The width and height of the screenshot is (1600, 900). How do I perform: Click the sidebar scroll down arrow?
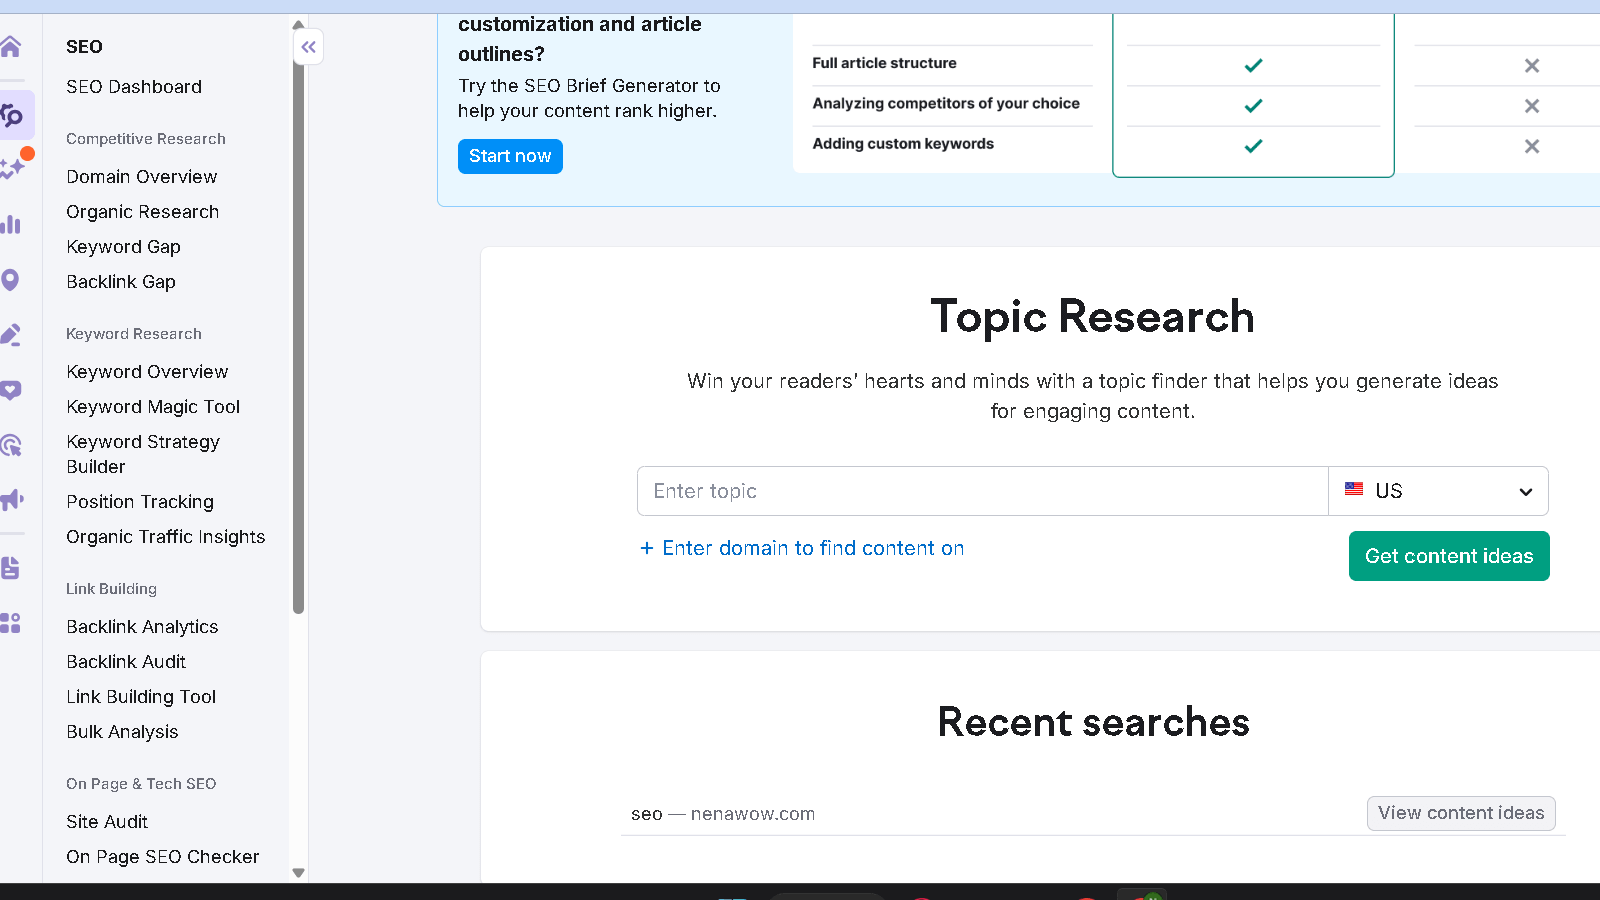pos(298,872)
